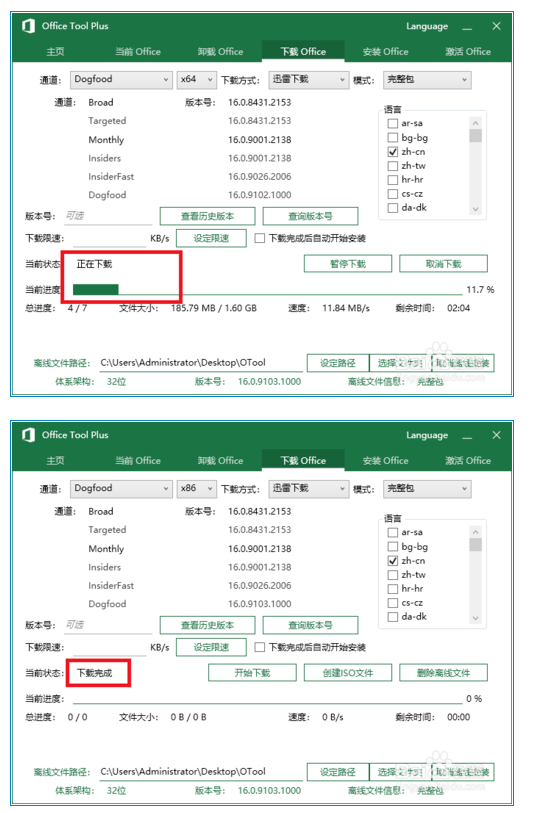Viewport: 549px width, 813px height.
Task: Check bg-bg language in x64 window
Action: point(393,137)
